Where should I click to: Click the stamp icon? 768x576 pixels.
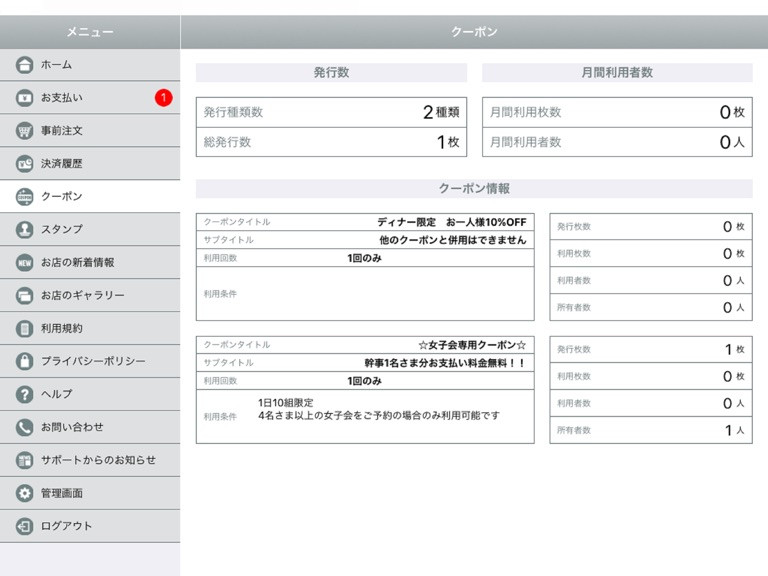point(24,229)
